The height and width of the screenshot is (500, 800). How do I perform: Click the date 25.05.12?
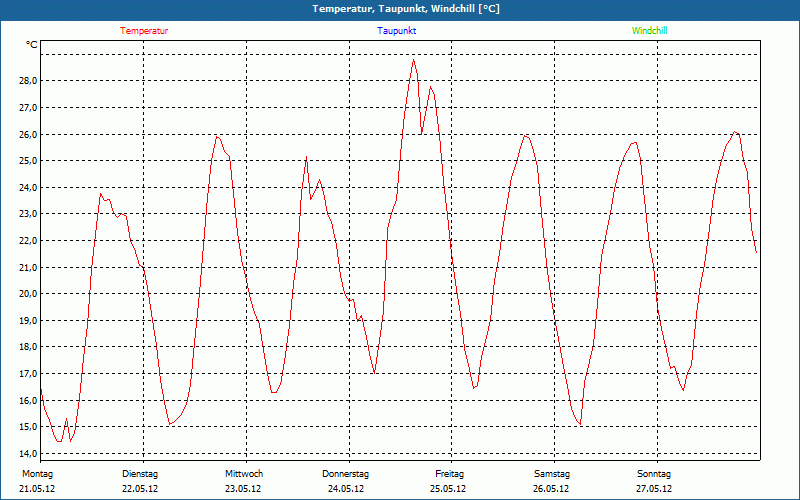[x=448, y=489]
